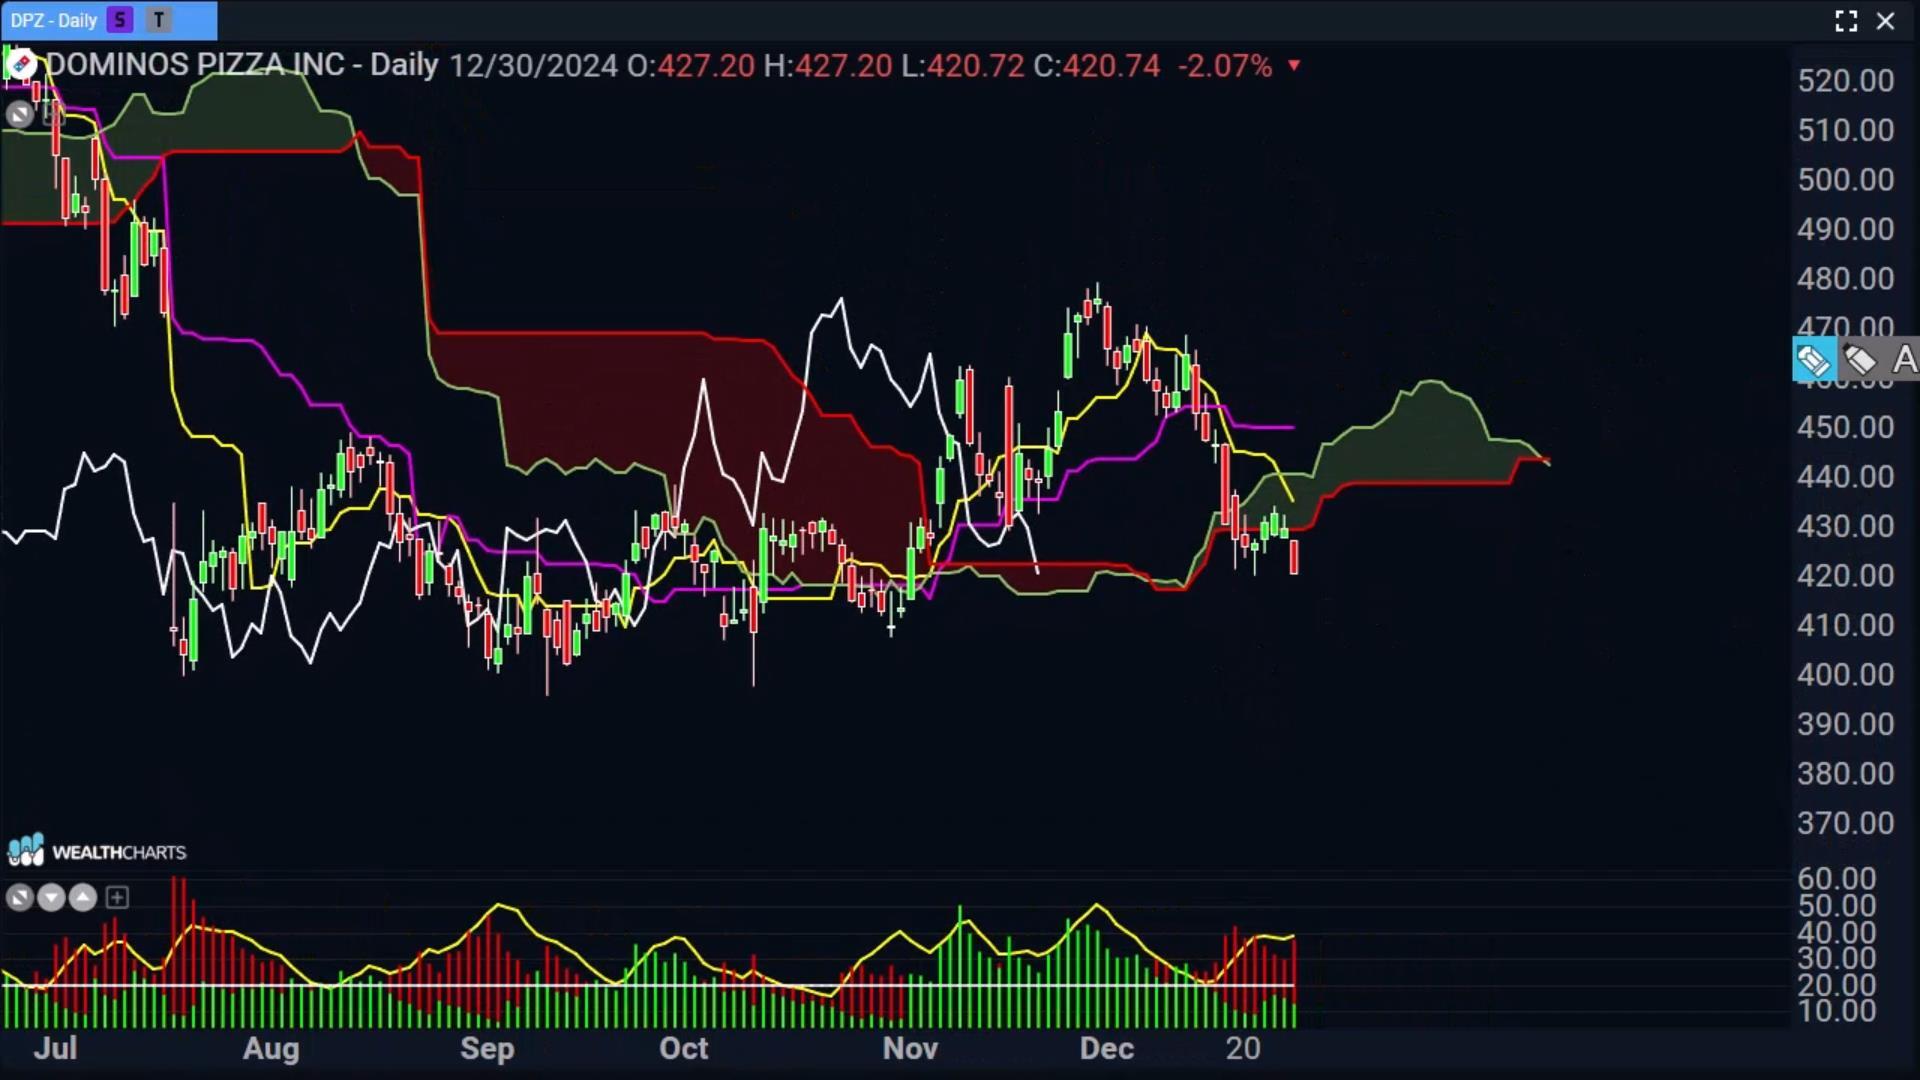The image size is (1920, 1080).
Task: Click the close value C:420.74
Action: [1096, 66]
